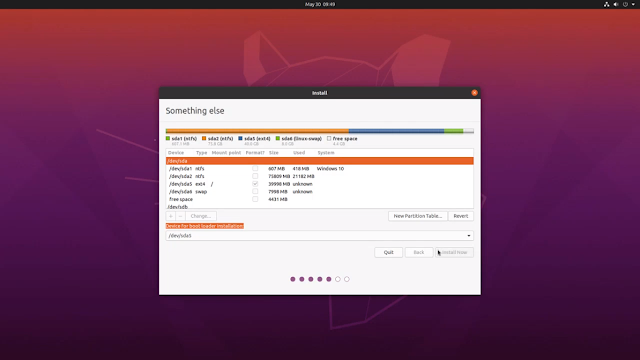Screen dimensions: 640x360
Task: Click the Revert button
Action: pyautogui.click(x=461, y=216)
